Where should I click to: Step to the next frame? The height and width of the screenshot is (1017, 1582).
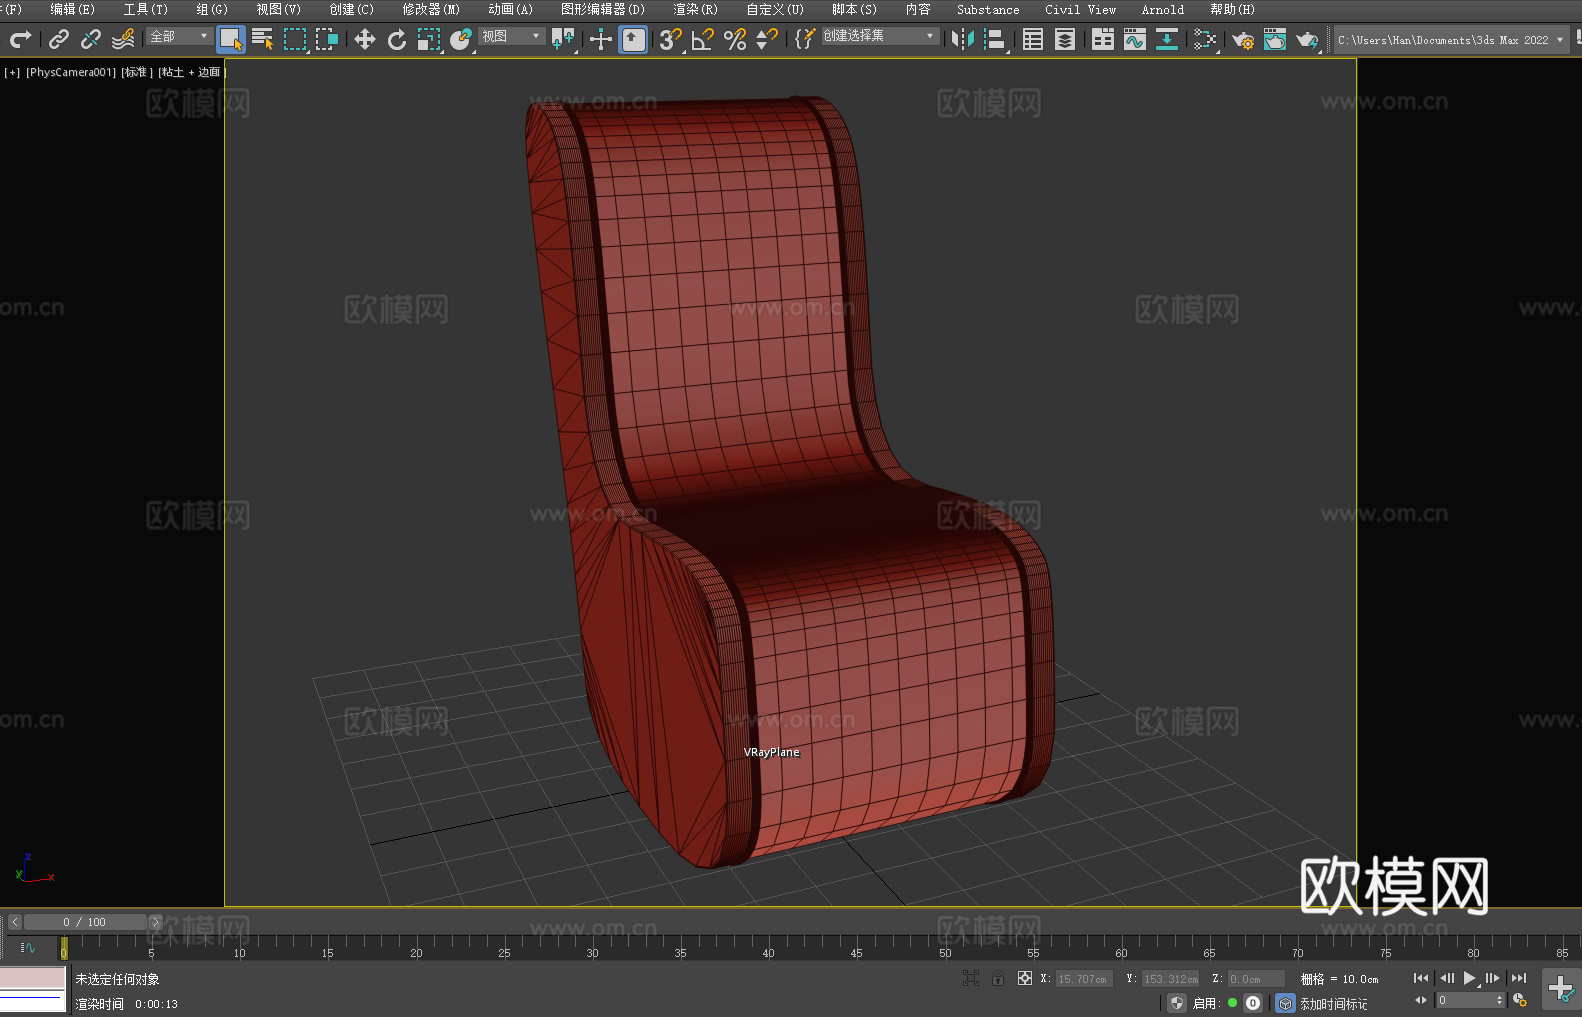tap(1493, 978)
